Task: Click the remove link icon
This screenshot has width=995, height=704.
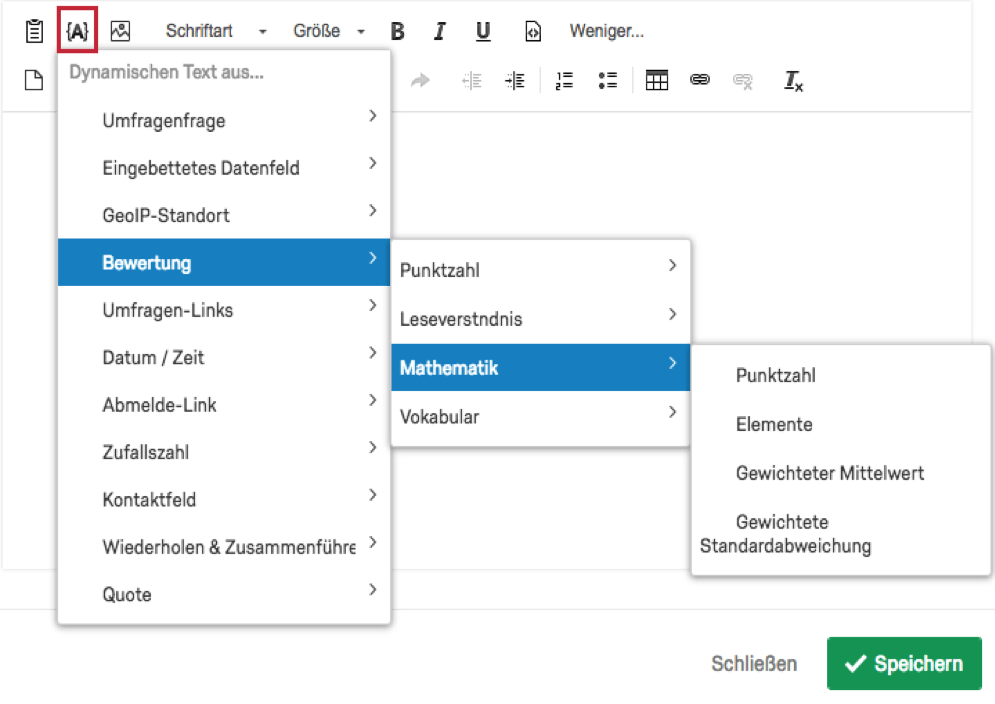Action: click(x=742, y=81)
